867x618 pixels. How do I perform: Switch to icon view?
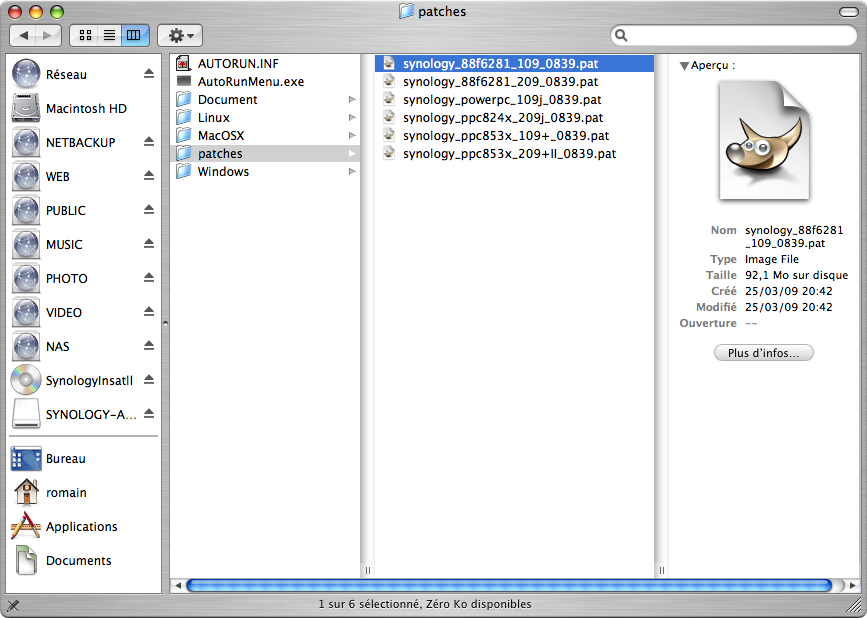point(85,35)
